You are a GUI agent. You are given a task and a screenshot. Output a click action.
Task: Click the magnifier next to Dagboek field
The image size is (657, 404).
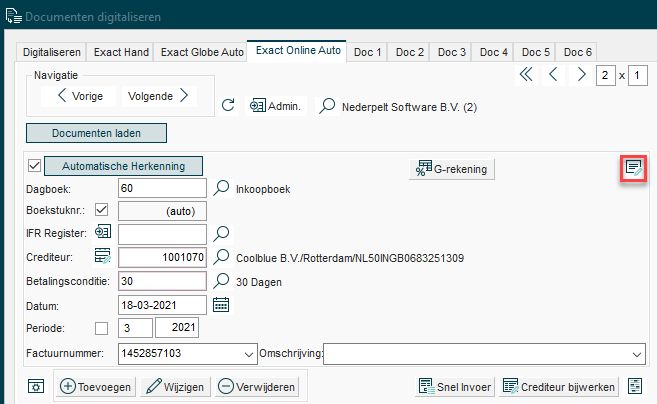pos(222,187)
